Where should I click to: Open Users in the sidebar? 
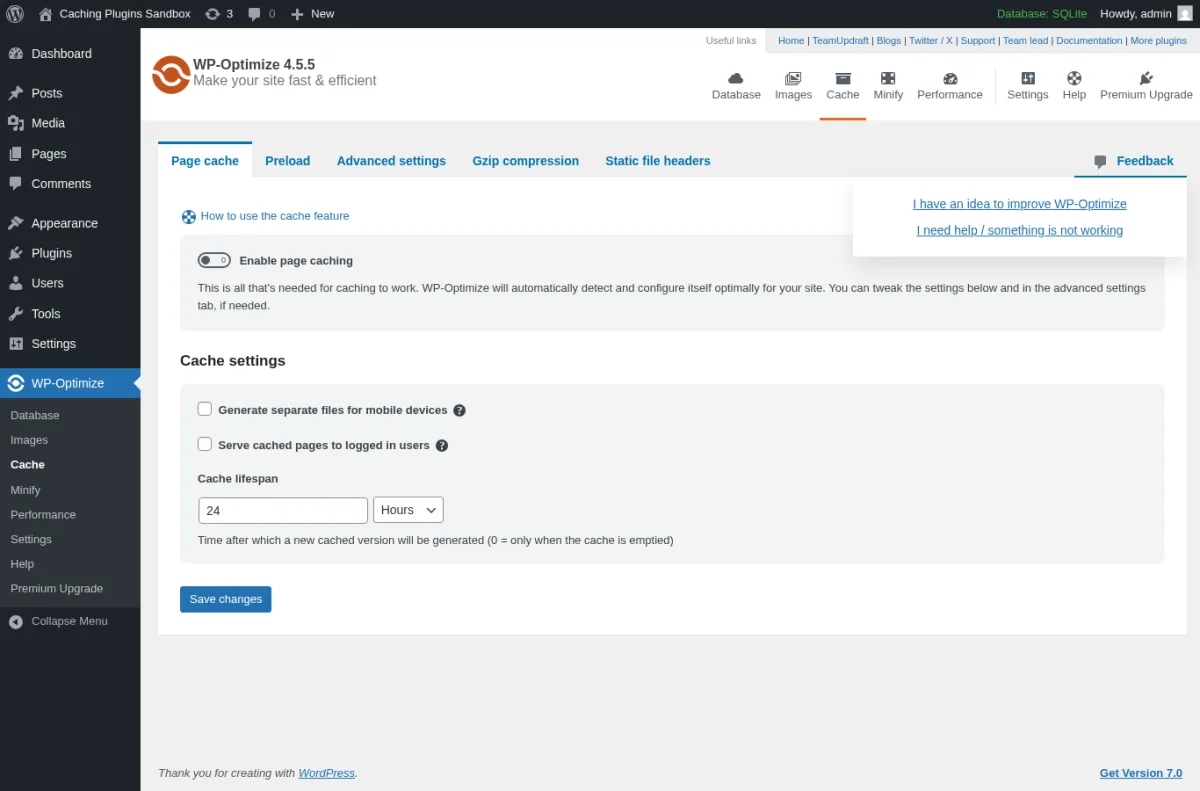point(70,283)
